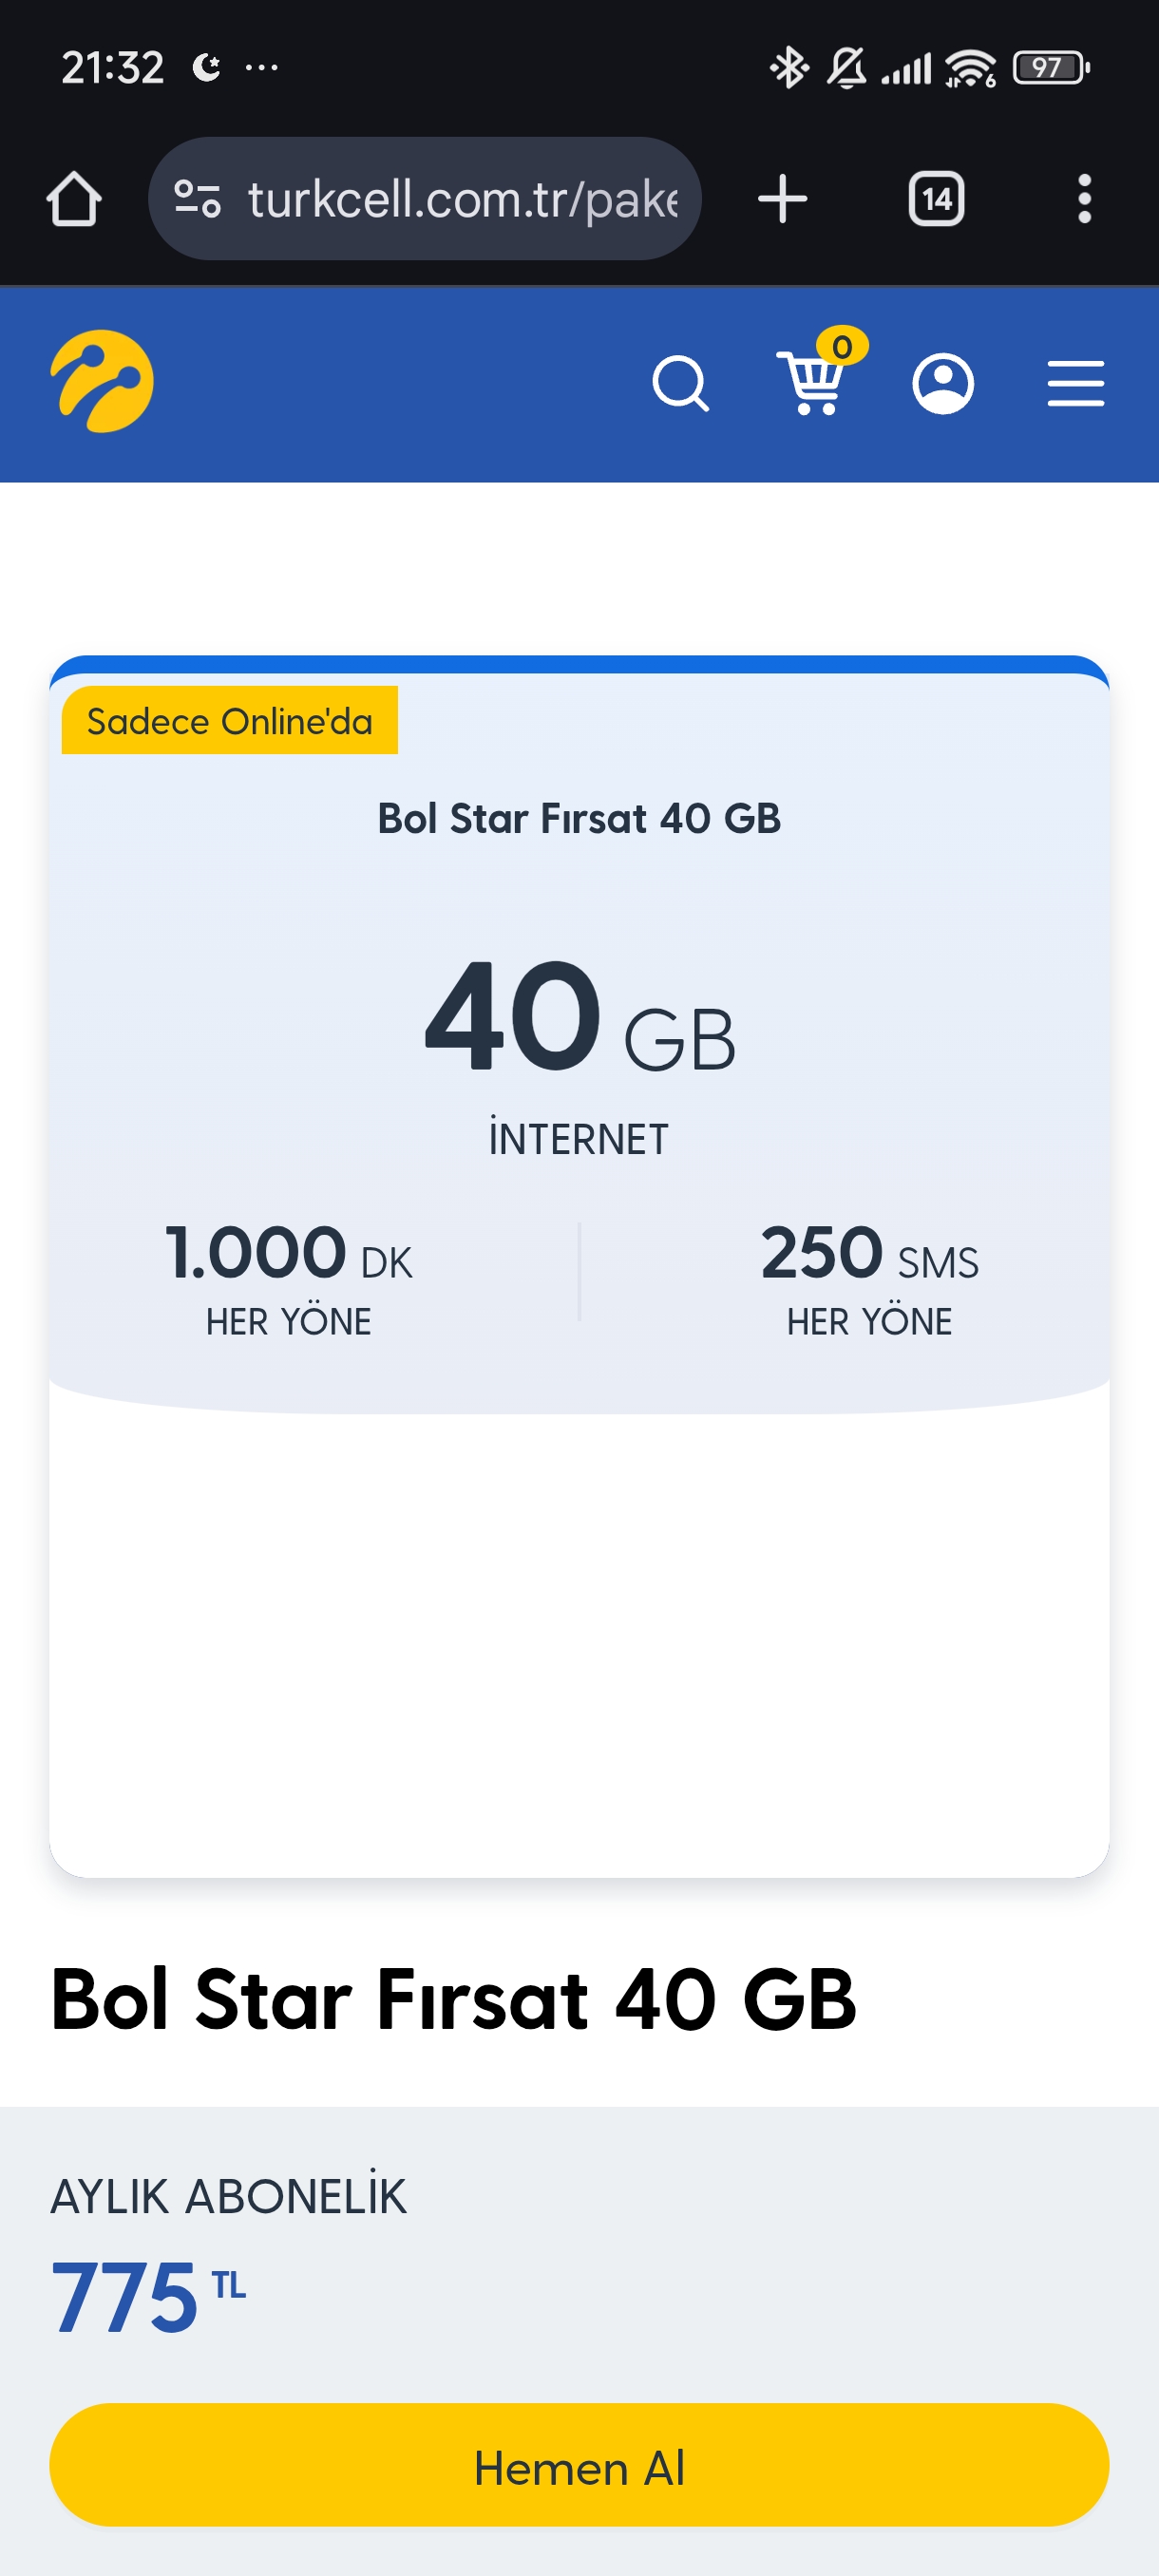Viewport: 1159px width, 2576px height.
Task: Tap the 775 TL monthly price
Action: coord(148,2297)
